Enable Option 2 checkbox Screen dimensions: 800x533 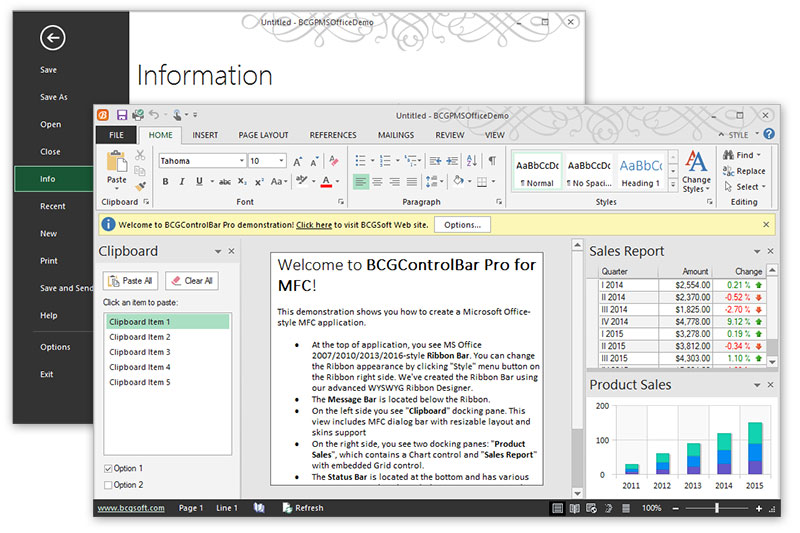(108, 485)
